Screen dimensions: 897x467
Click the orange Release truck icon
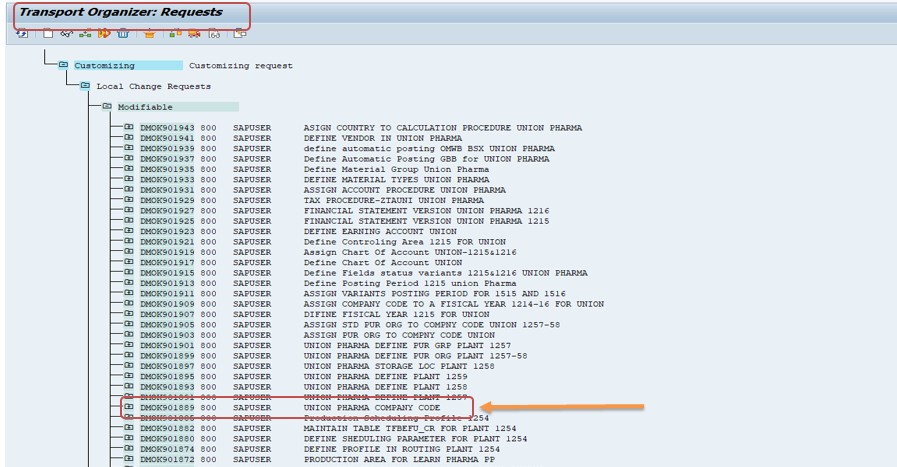point(104,34)
